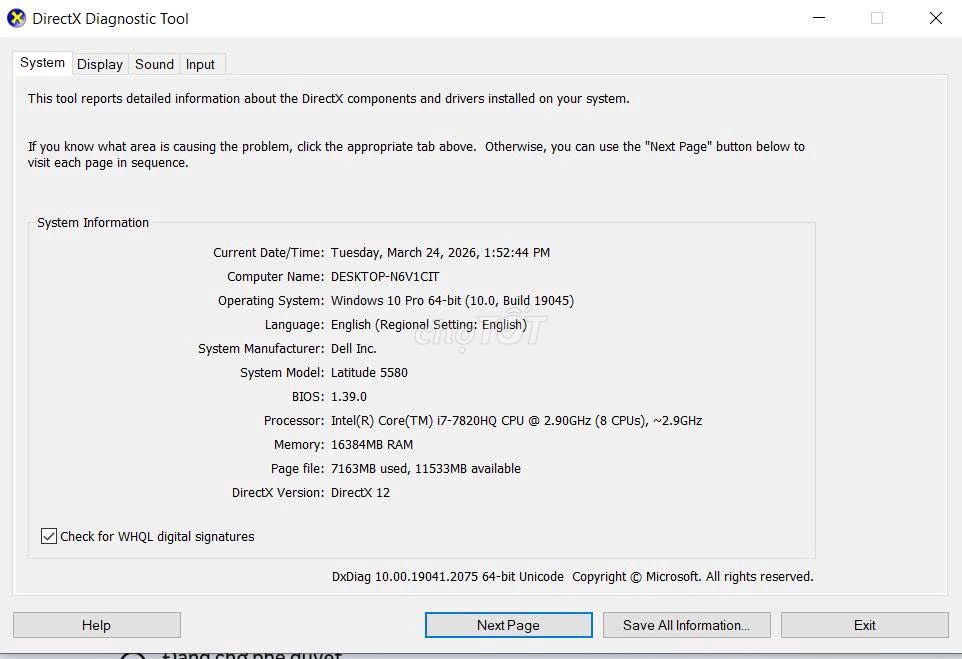Minimize the DirectX Diagnostic Tool window

[x=819, y=18]
